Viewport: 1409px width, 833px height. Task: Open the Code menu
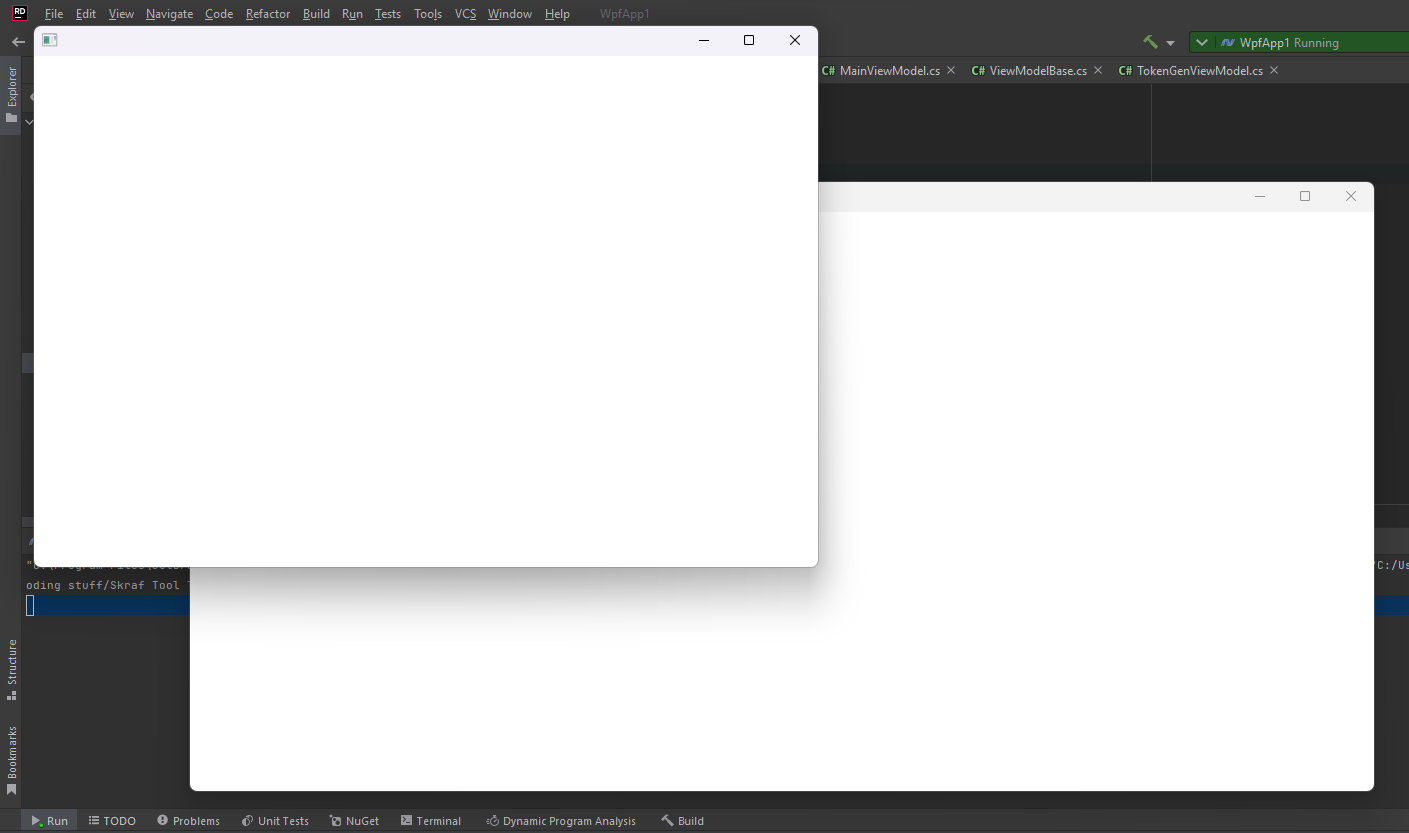[x=219, y=14]
